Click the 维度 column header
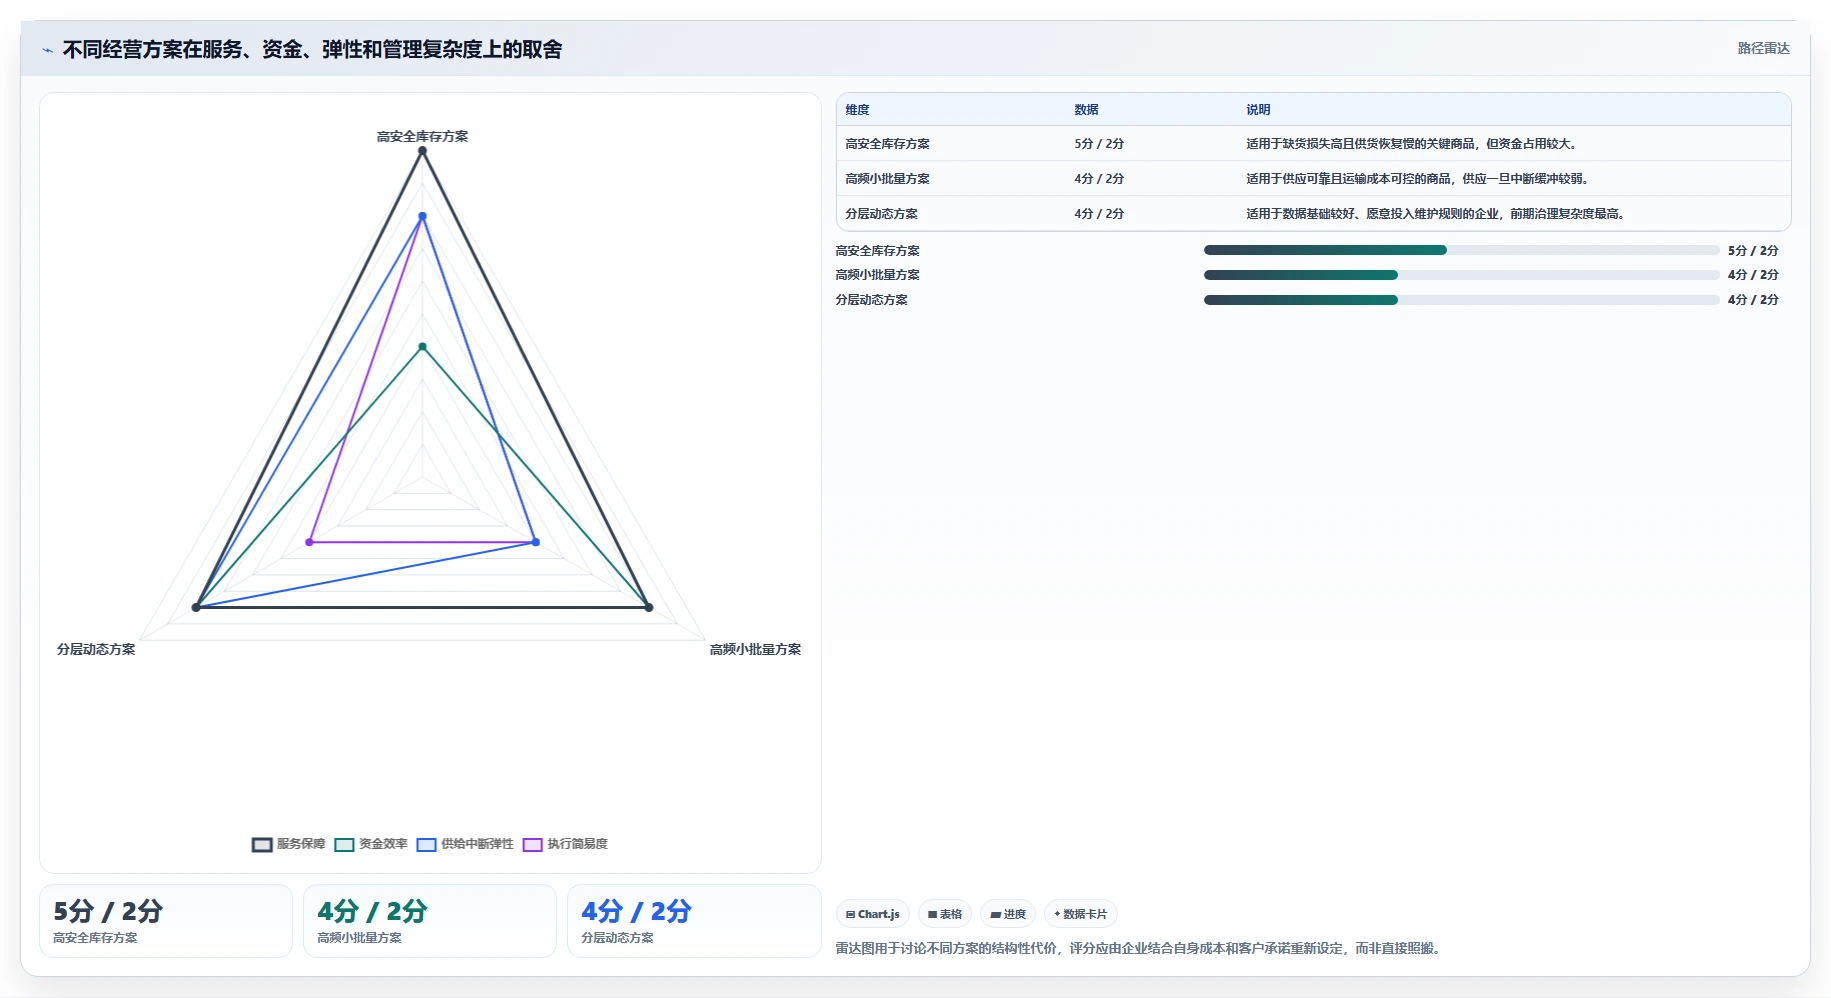Screen dimensions: 1831x998 click(858, 110)
